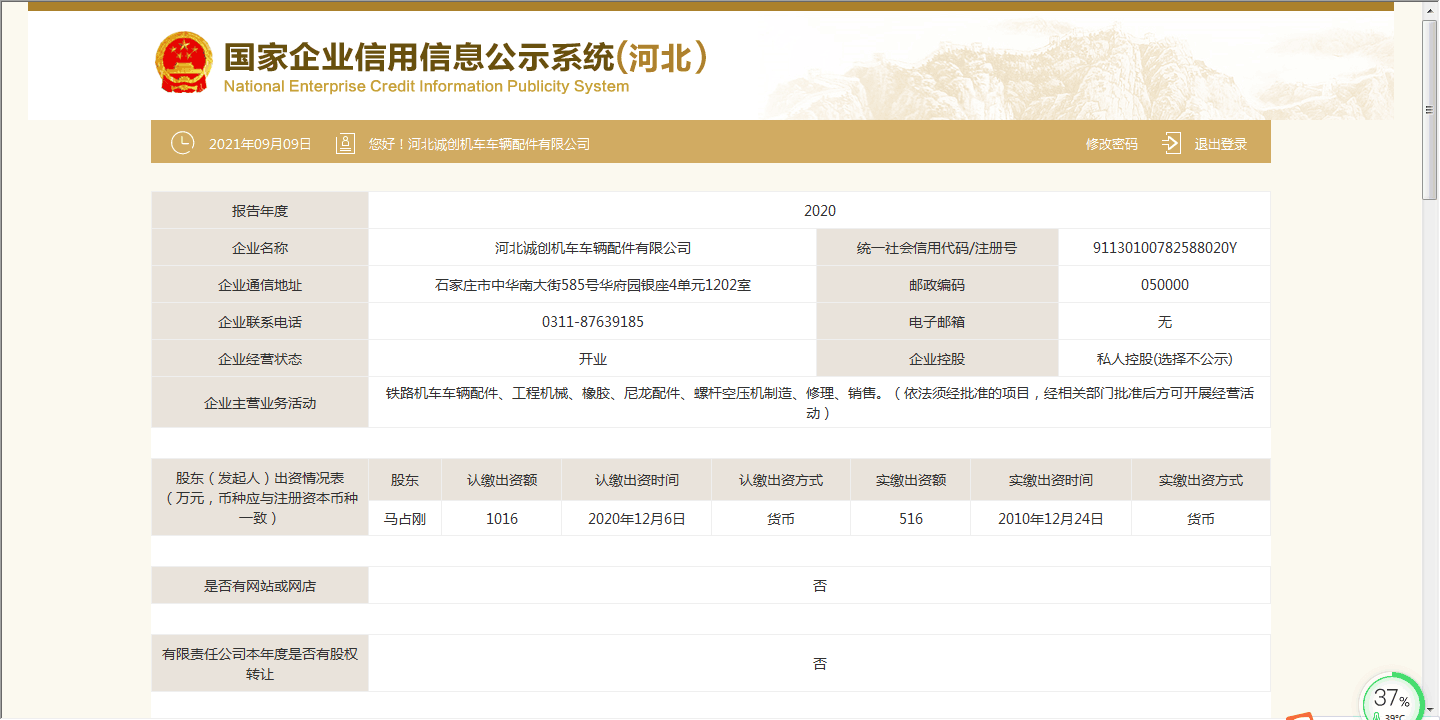This screenshot has height=720, width=1440.
Task: Click the 认缴出资时间 column header
Action: point(637,480)
